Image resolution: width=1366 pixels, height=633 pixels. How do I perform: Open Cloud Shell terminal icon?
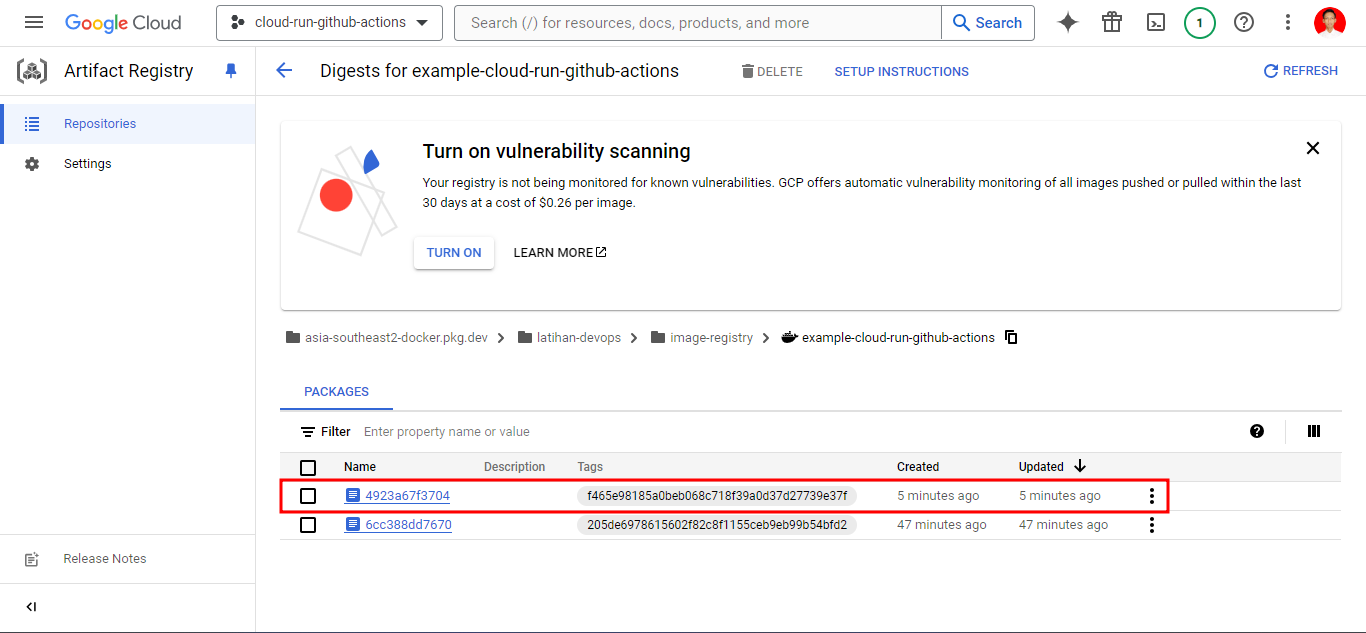(1156, 22)
